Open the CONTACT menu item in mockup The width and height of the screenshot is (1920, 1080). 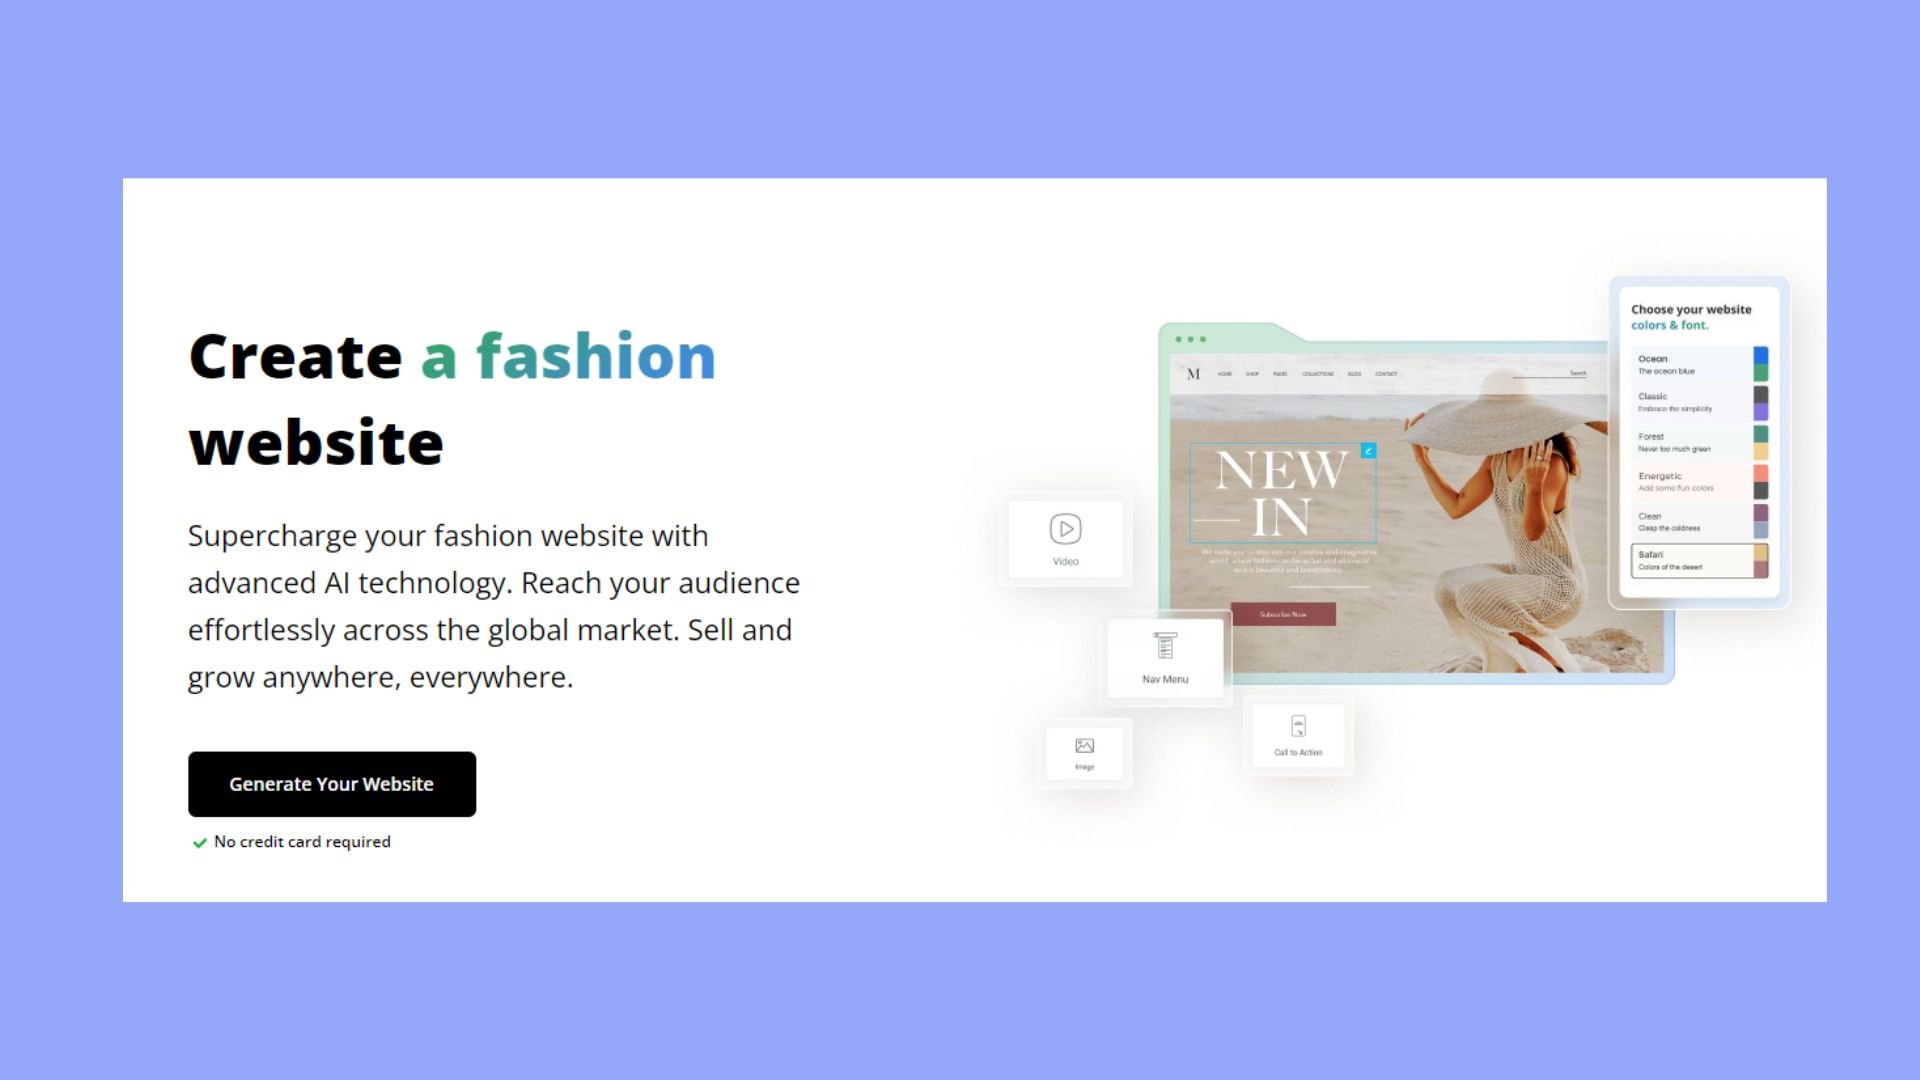[1386, 374]
